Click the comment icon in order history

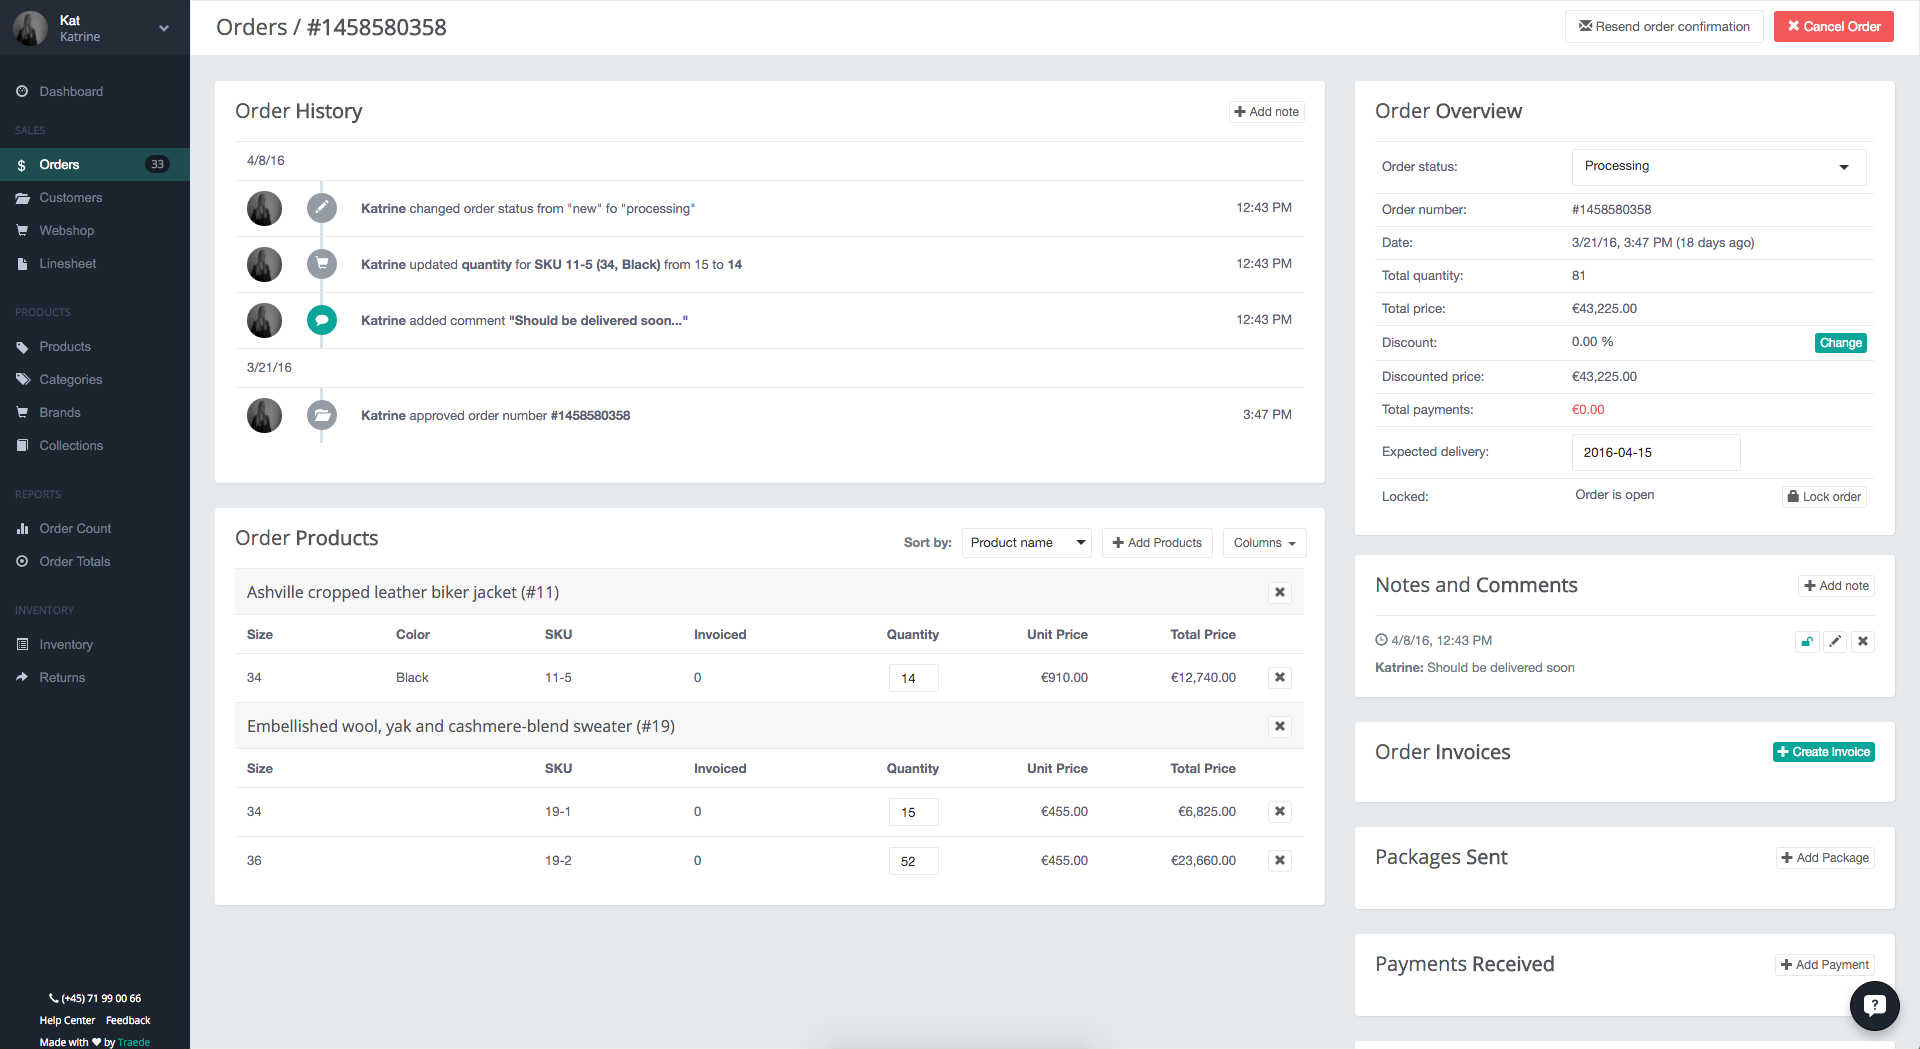[x=321, y=321]
